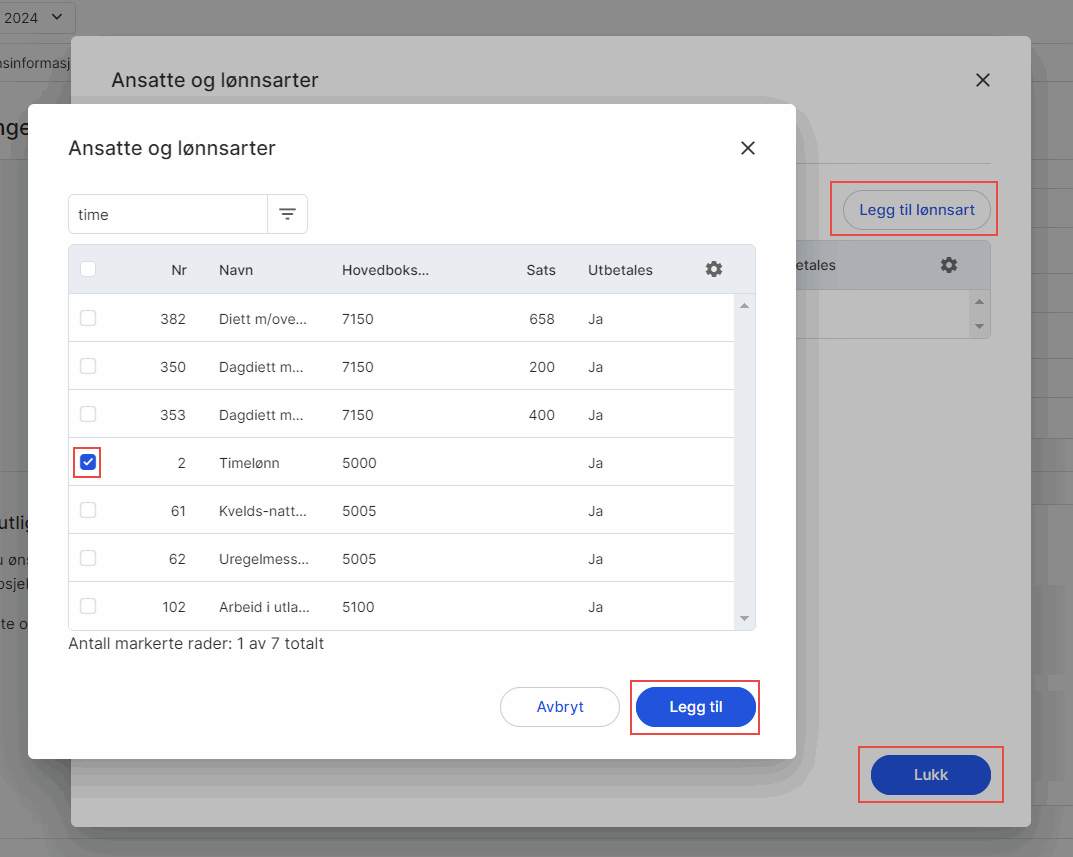Close the front Ansatte og lønnsarter dialog
This screenshot has width=1073, height=857.
pyautogui.click(x=747, y=148)
